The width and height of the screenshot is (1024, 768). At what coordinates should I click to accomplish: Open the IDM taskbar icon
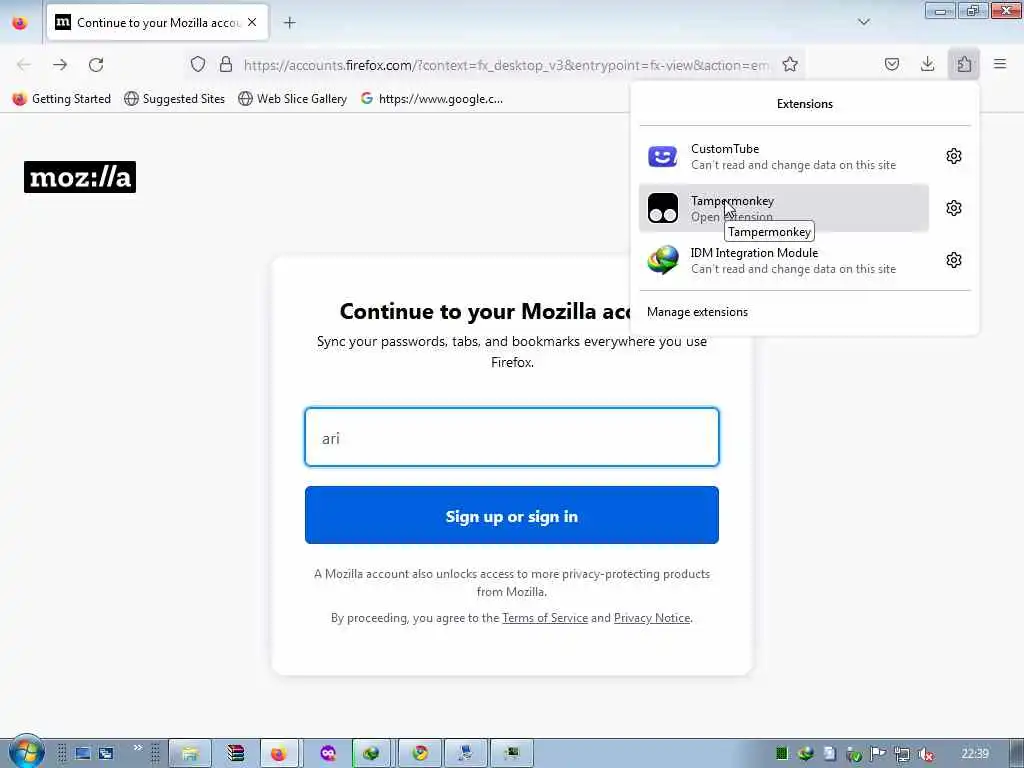point(372,754)
